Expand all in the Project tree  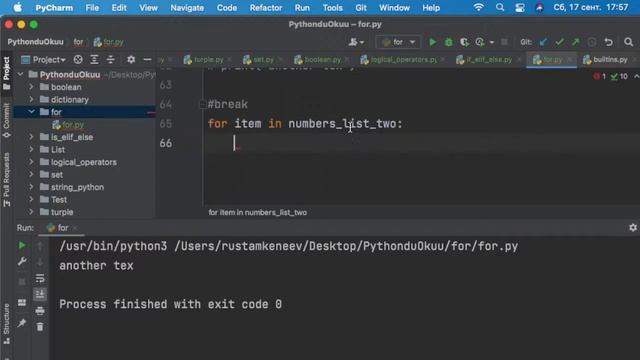(94, 60)
